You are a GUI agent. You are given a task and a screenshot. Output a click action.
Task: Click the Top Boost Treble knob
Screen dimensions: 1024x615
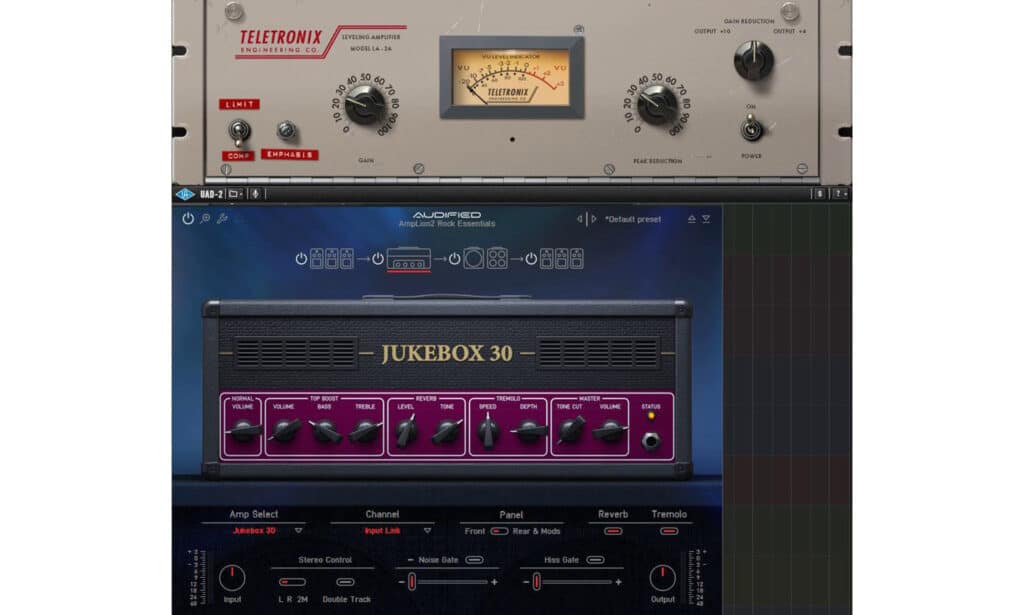[365, 430]
